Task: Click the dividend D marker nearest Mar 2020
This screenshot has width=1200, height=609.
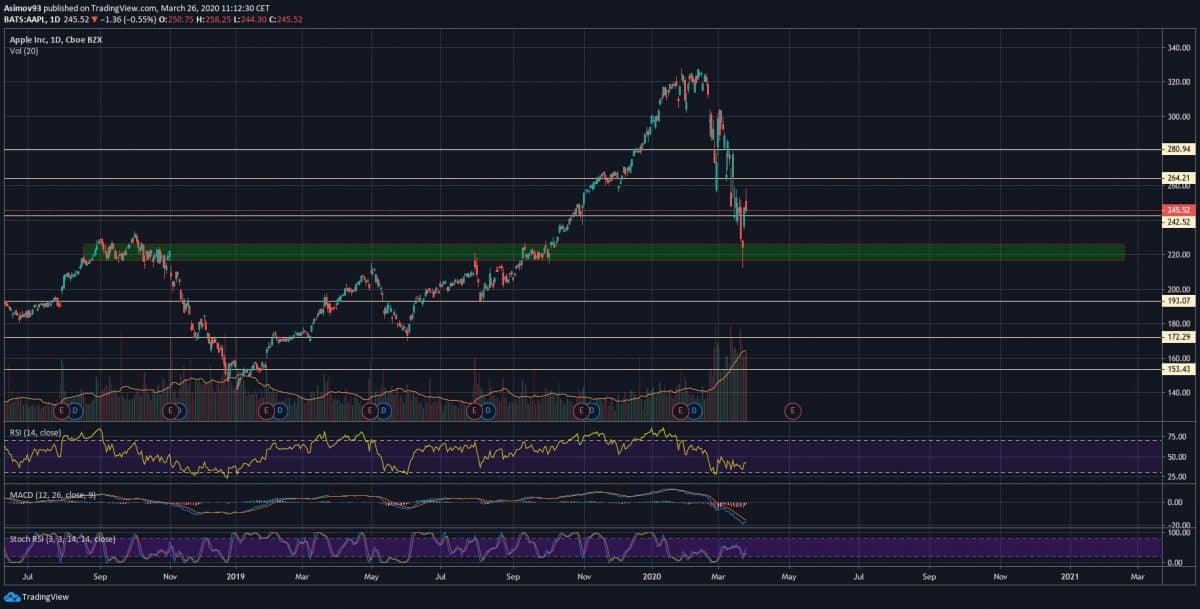Action: tap(696, 410)
